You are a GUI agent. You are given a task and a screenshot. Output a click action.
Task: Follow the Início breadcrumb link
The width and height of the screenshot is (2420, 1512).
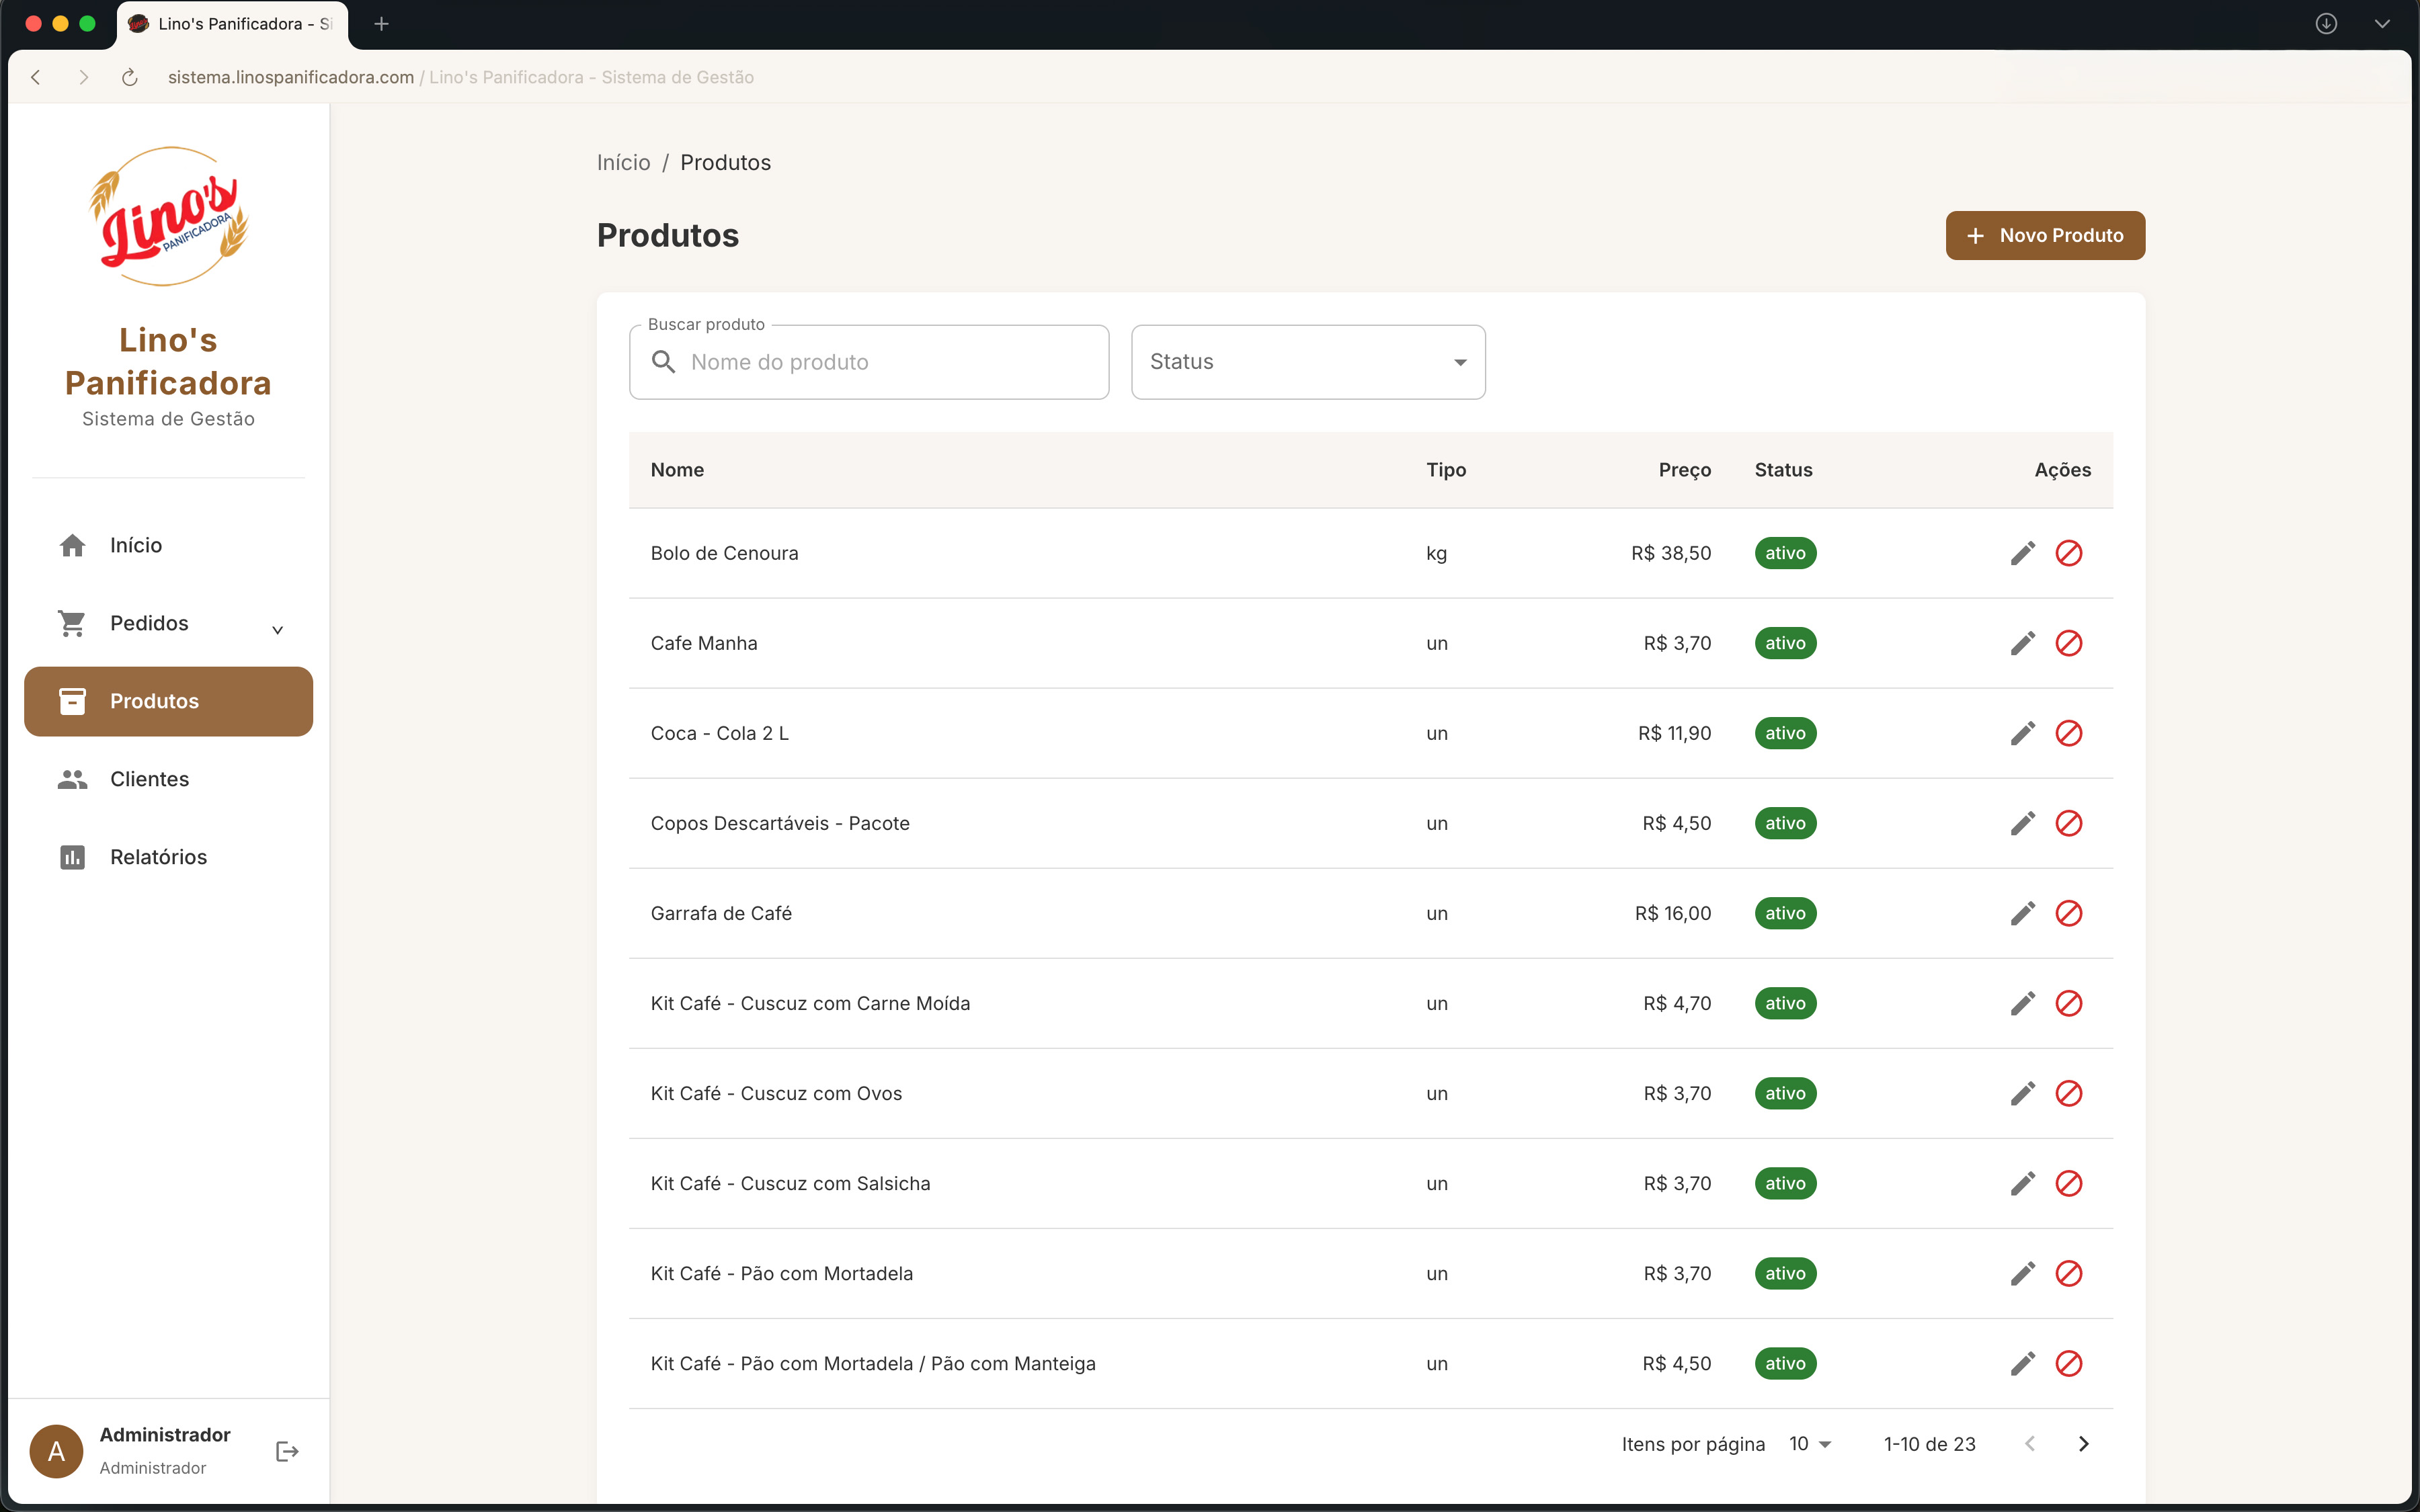pyautogui.click(x=623, y=162)
